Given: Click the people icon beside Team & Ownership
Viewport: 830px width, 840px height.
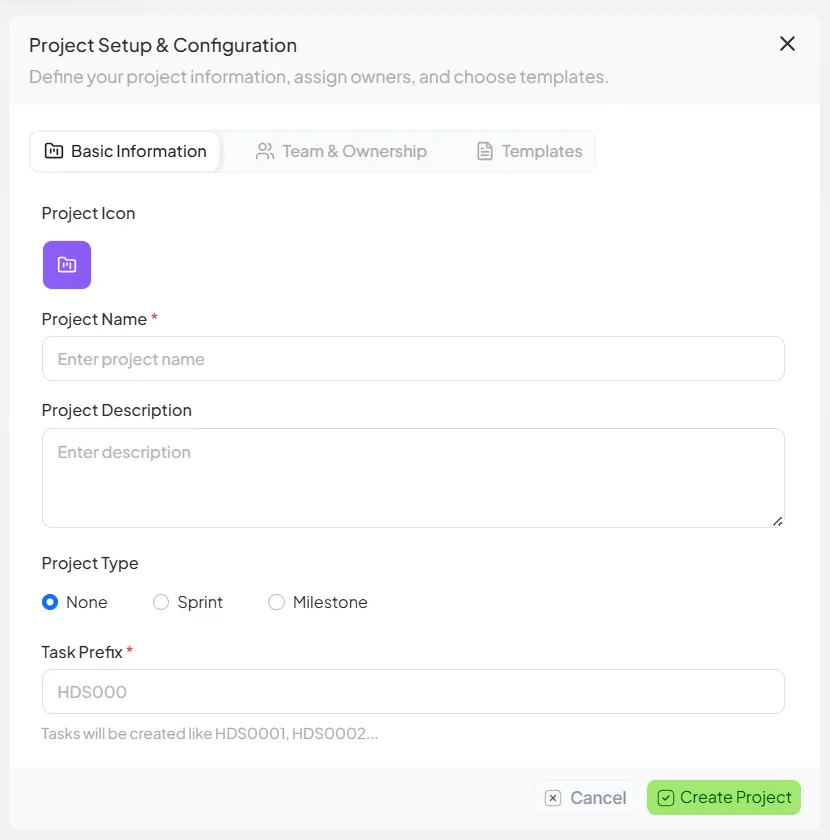Looking at the screenshot, I should tap(264, 151).
